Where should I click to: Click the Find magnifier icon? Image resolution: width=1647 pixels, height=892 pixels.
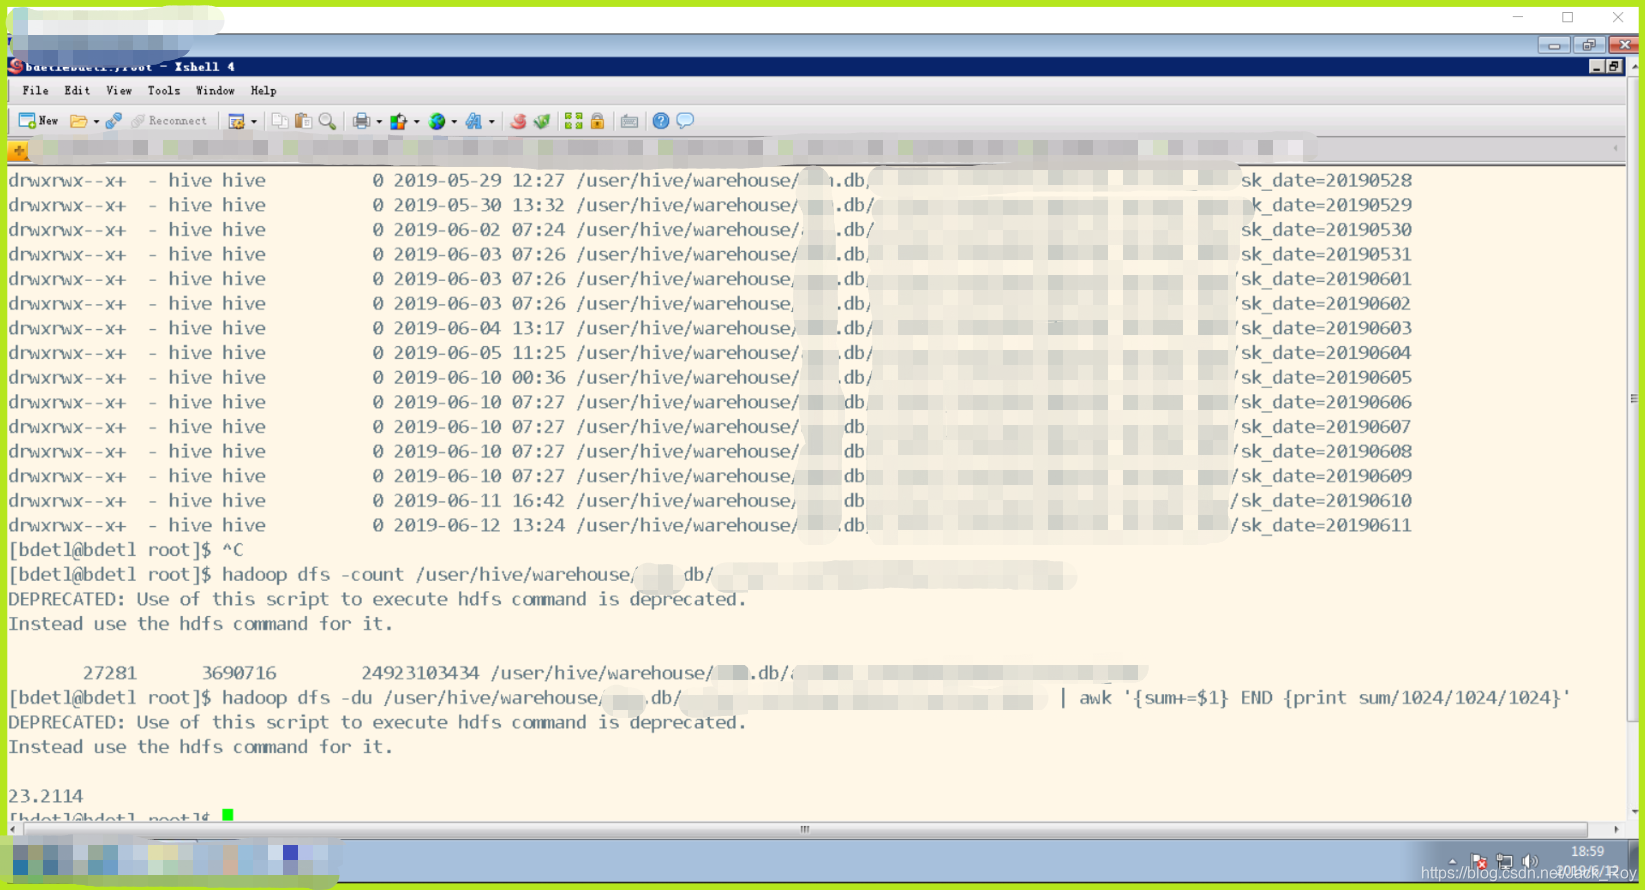point(327,121)
